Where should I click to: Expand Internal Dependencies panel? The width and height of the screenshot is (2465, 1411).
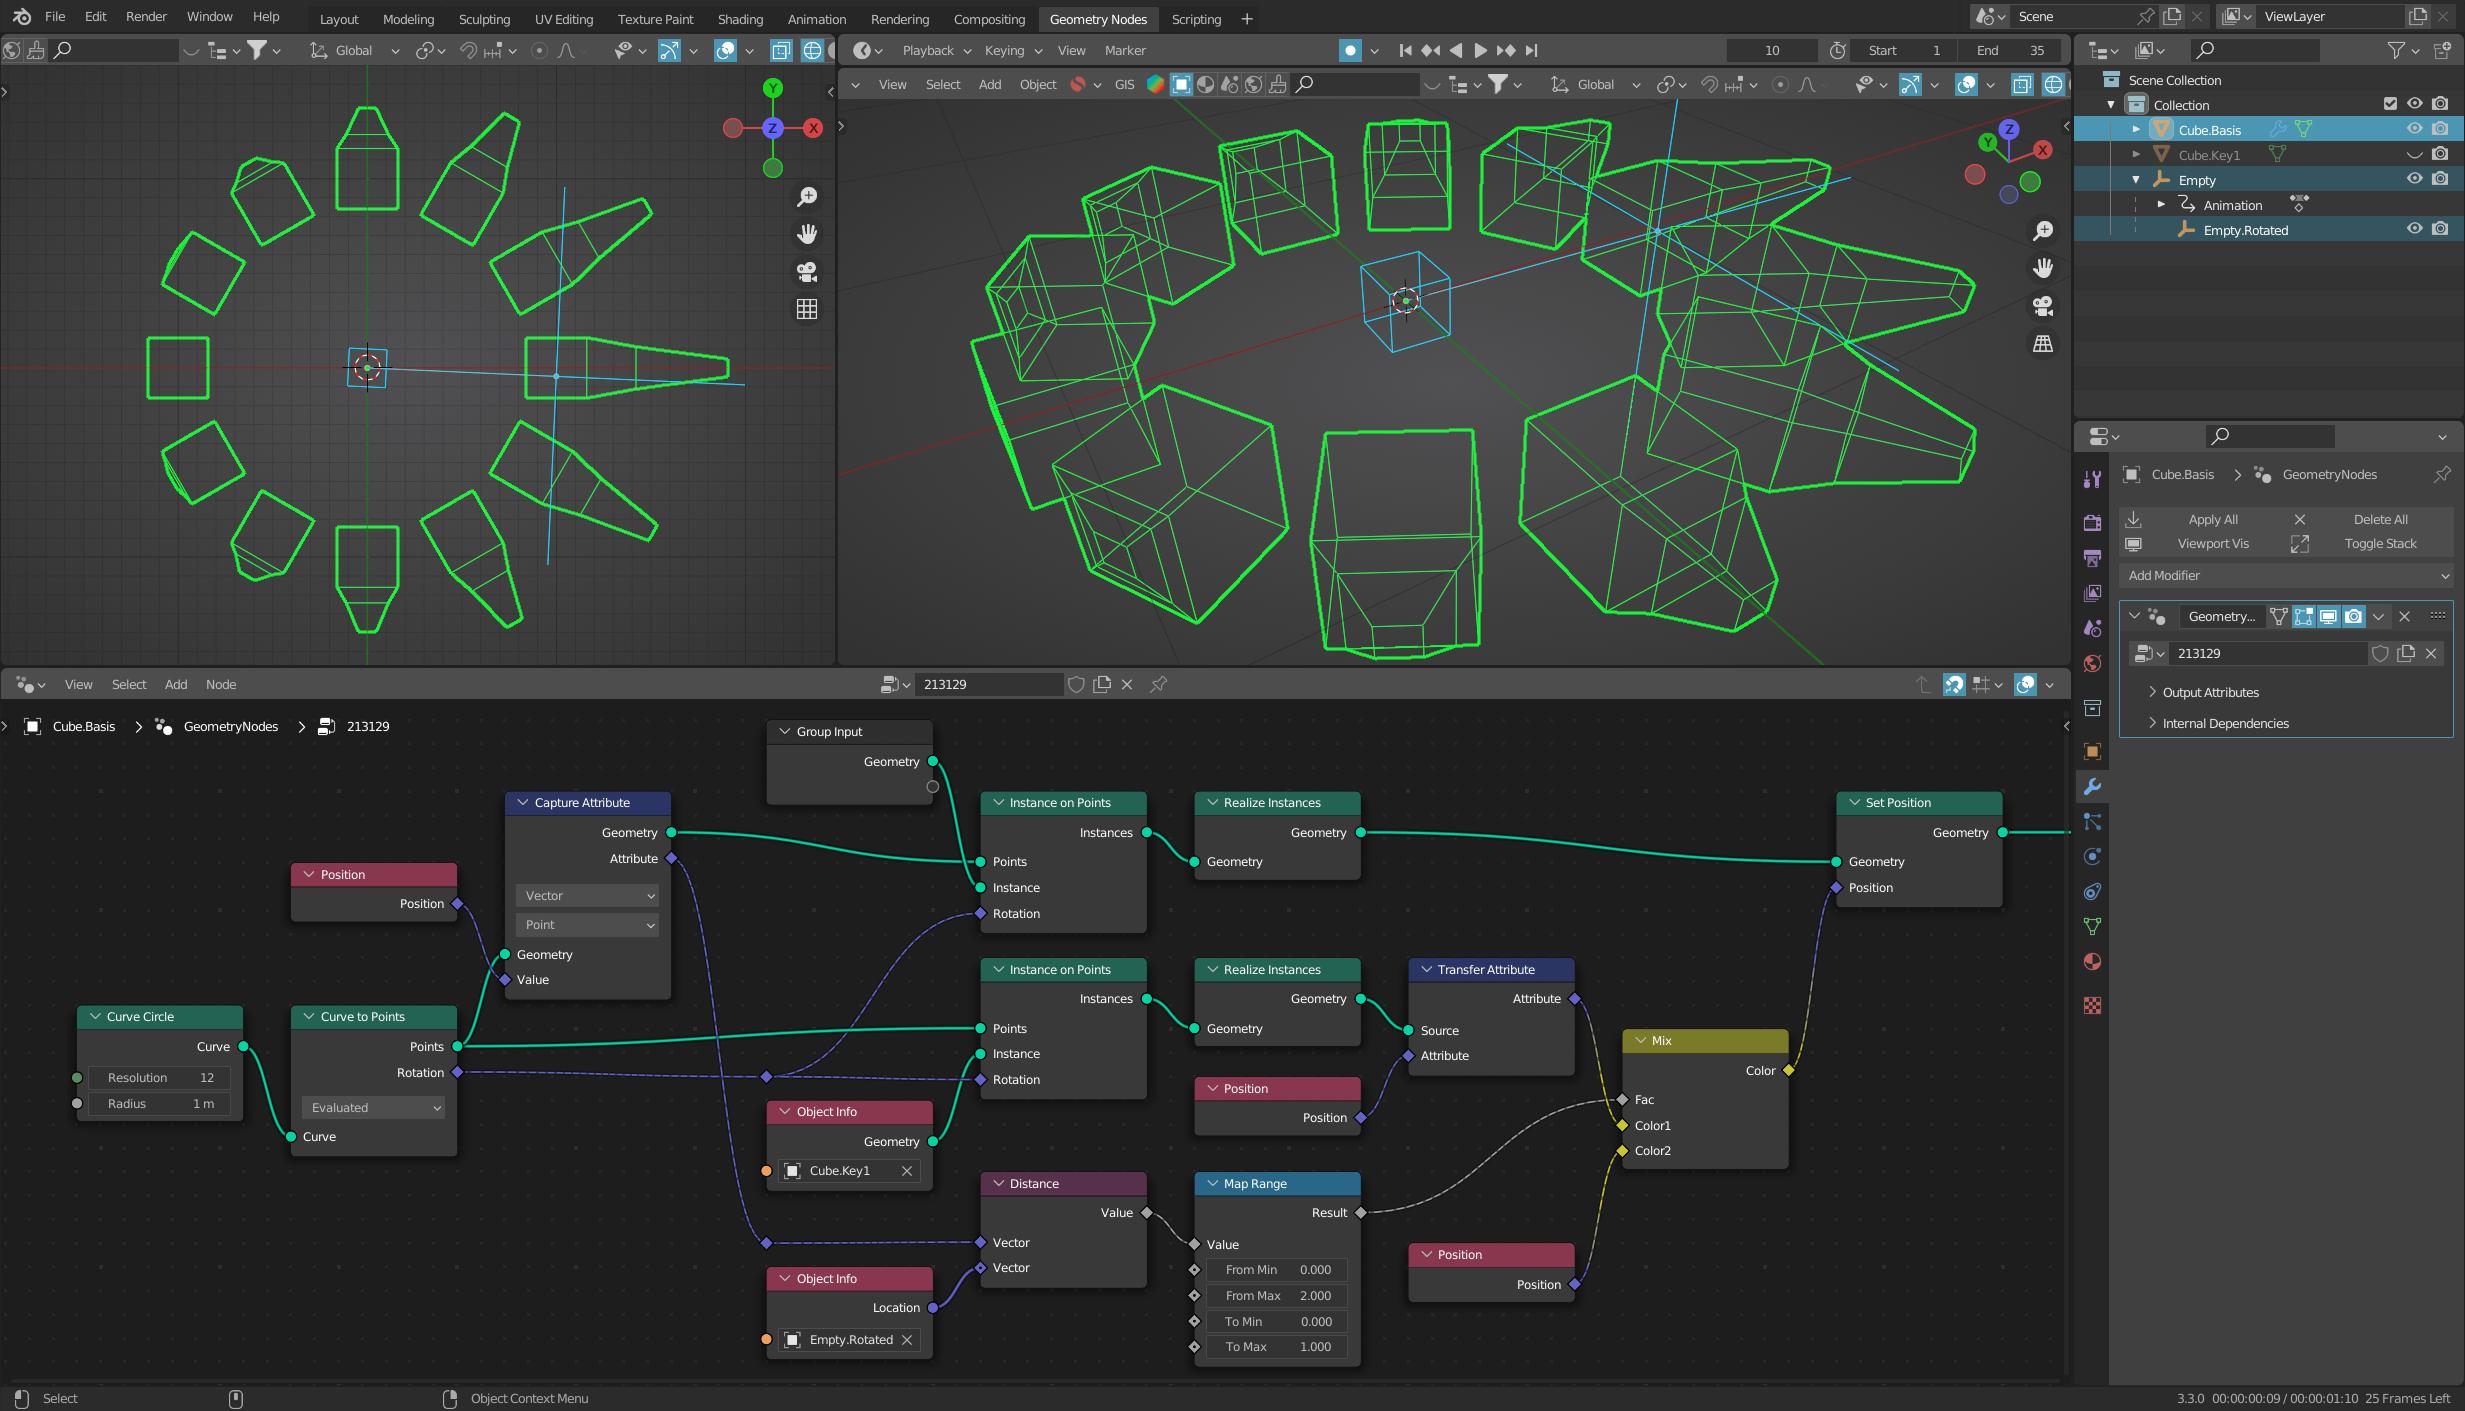[x=2225, y=723]
